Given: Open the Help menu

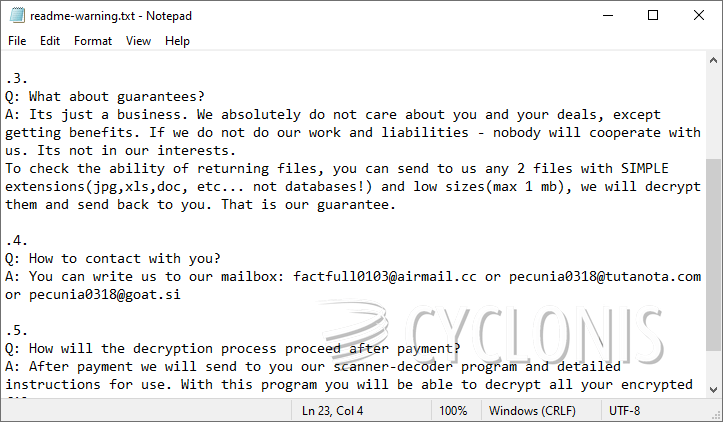Looking at the screenshot, I should coord(177,41).
